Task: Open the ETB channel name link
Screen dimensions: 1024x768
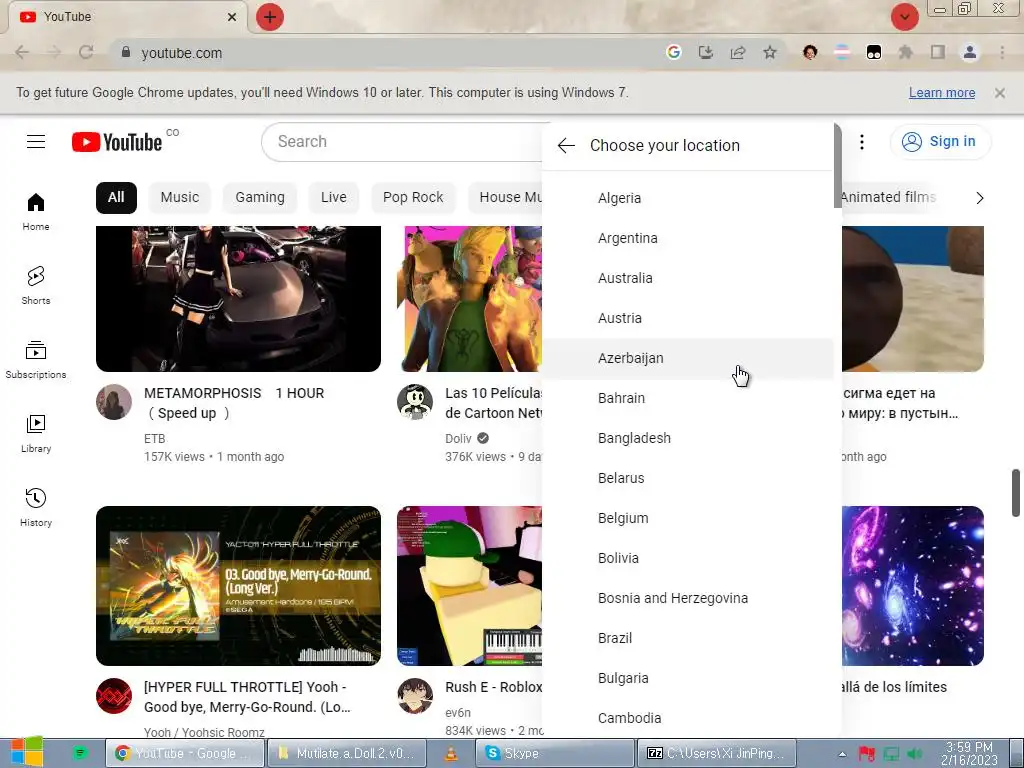Action: click(155, 439)
